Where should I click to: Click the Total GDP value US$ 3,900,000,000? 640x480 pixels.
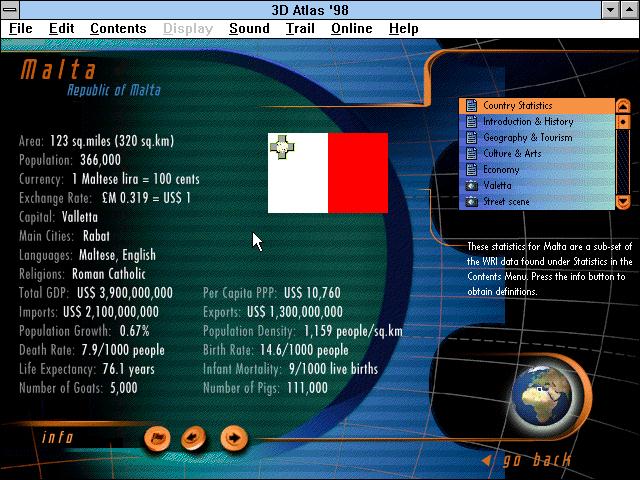(125, 293)
